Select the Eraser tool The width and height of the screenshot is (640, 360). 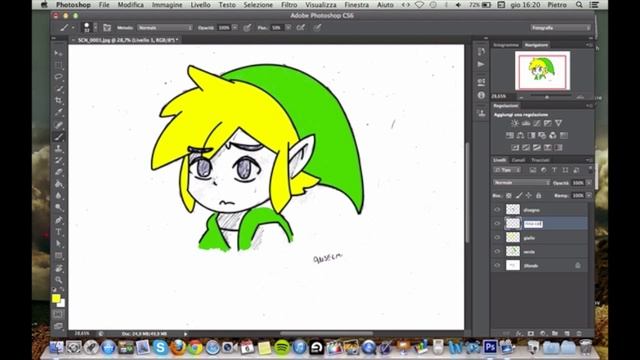pyautogui.click(x=59, y=172)
